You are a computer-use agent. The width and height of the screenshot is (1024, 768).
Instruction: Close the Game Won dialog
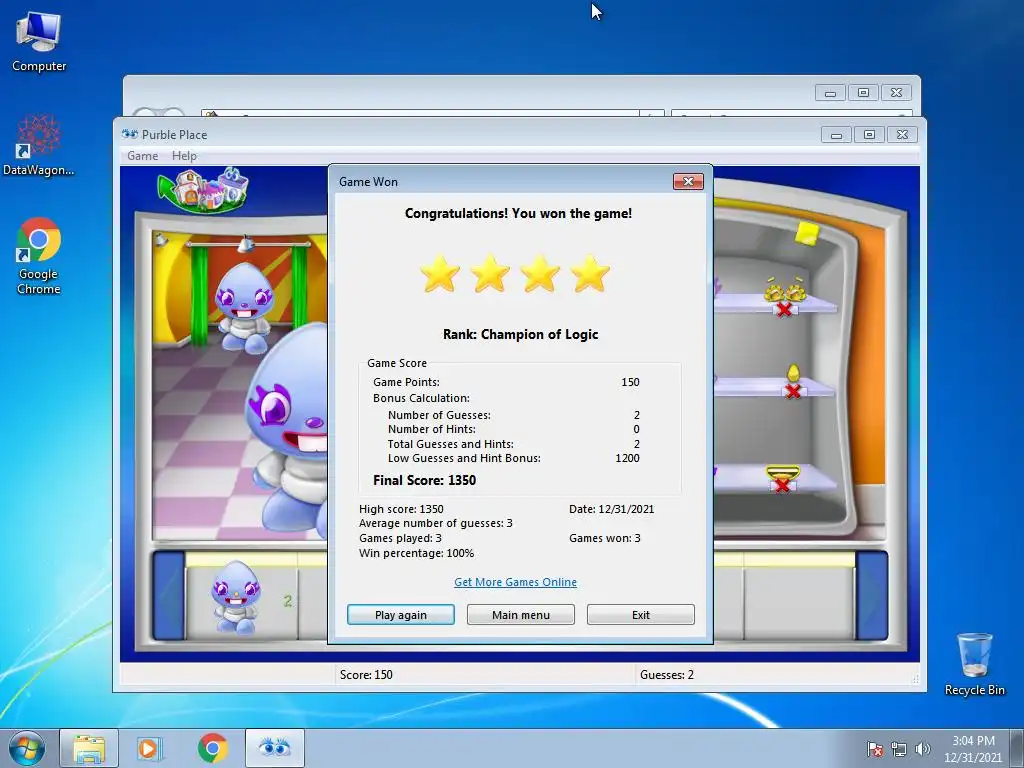pos(688,182)
